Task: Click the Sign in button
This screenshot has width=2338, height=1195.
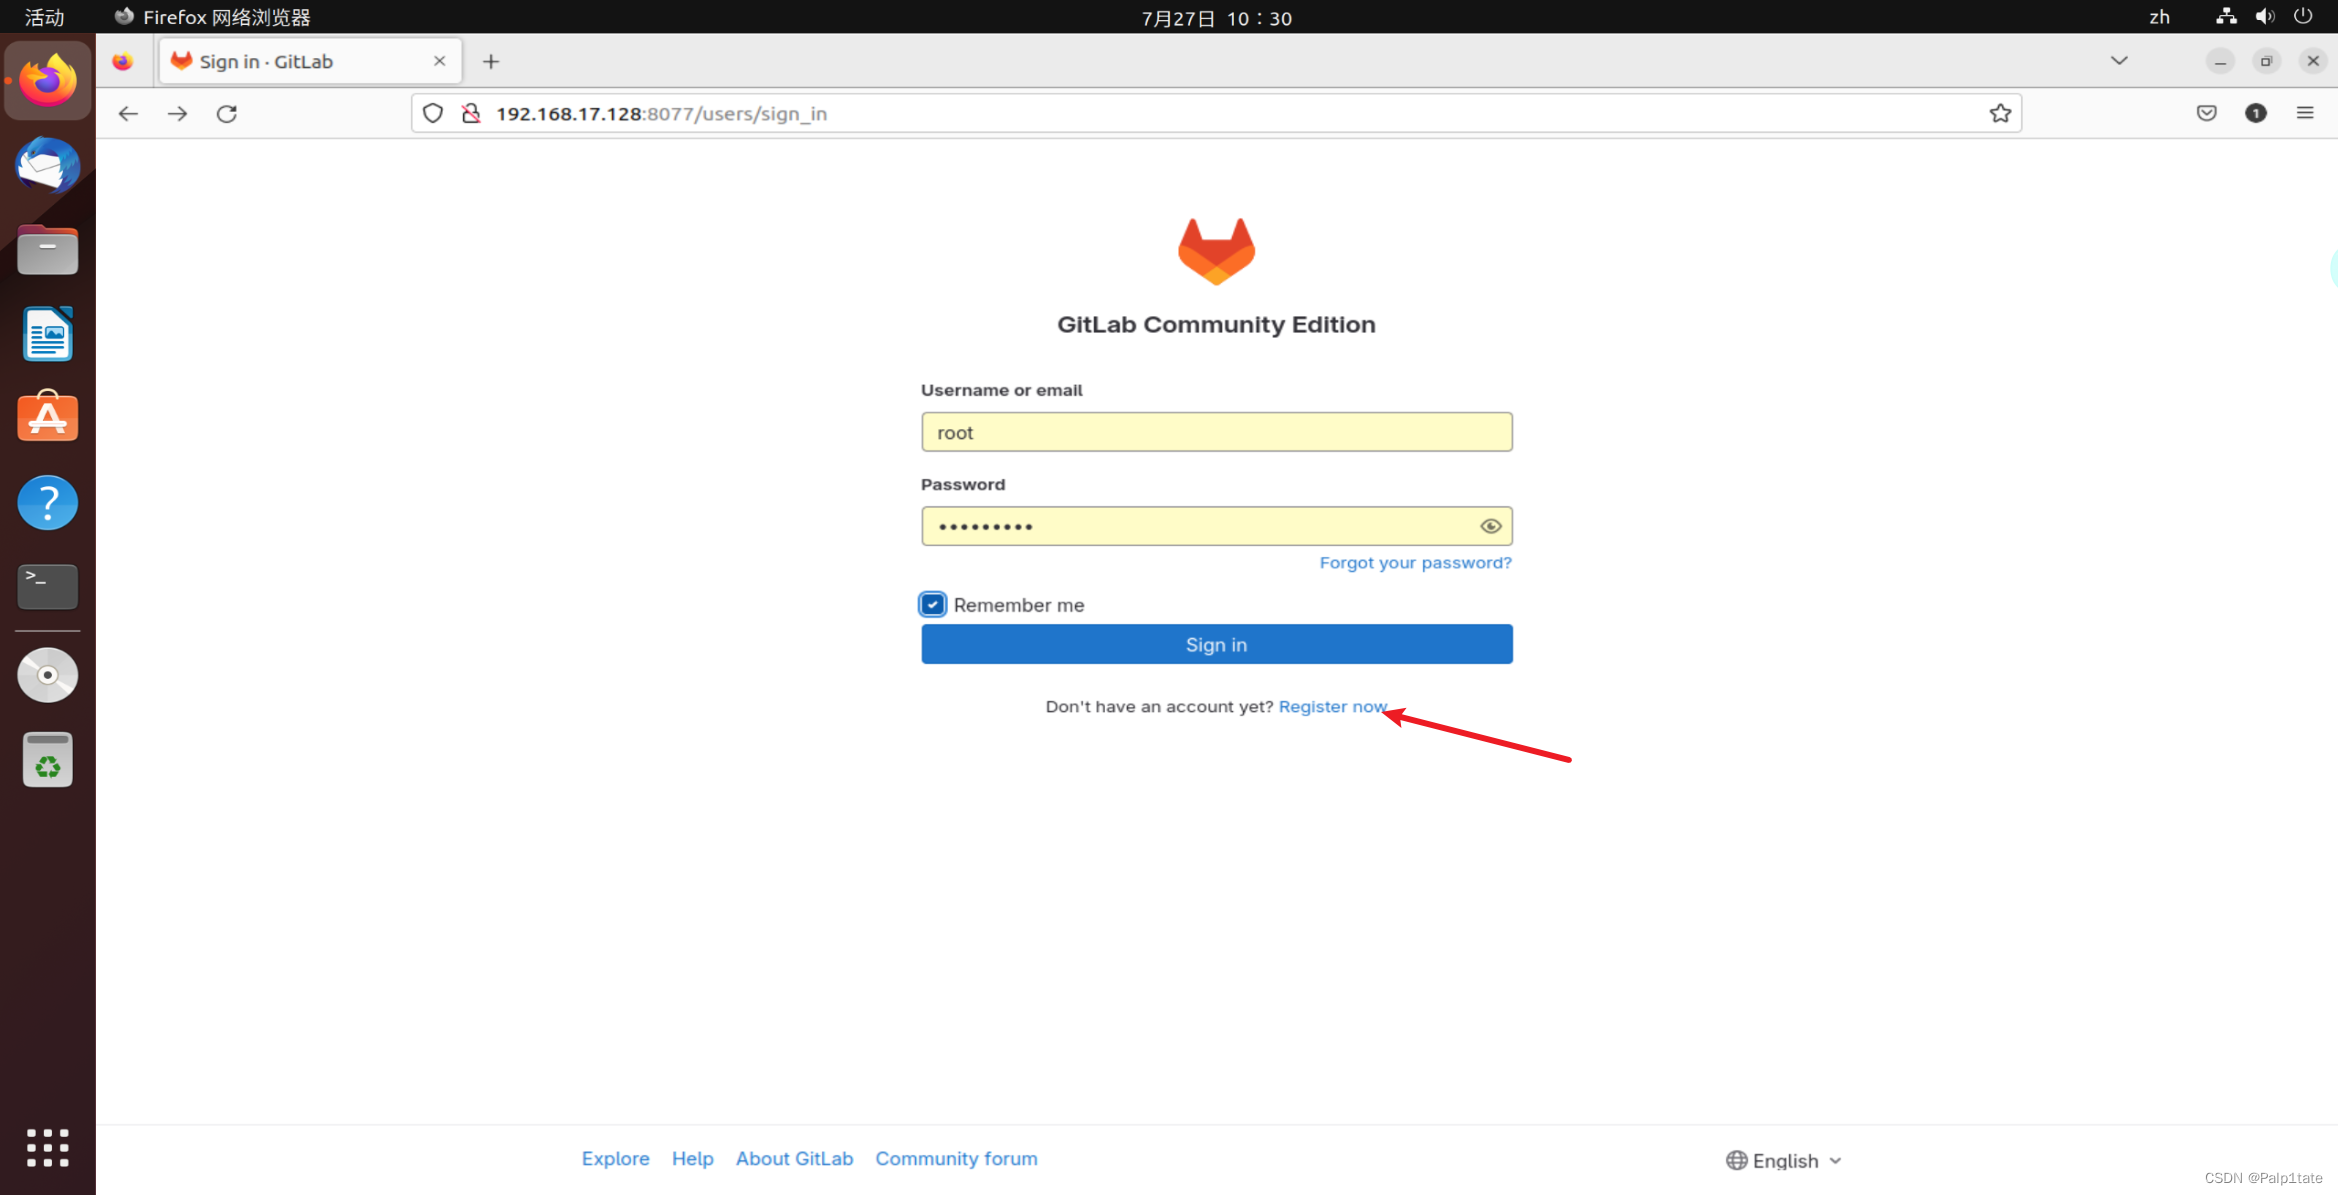Action: [1218, 643]
